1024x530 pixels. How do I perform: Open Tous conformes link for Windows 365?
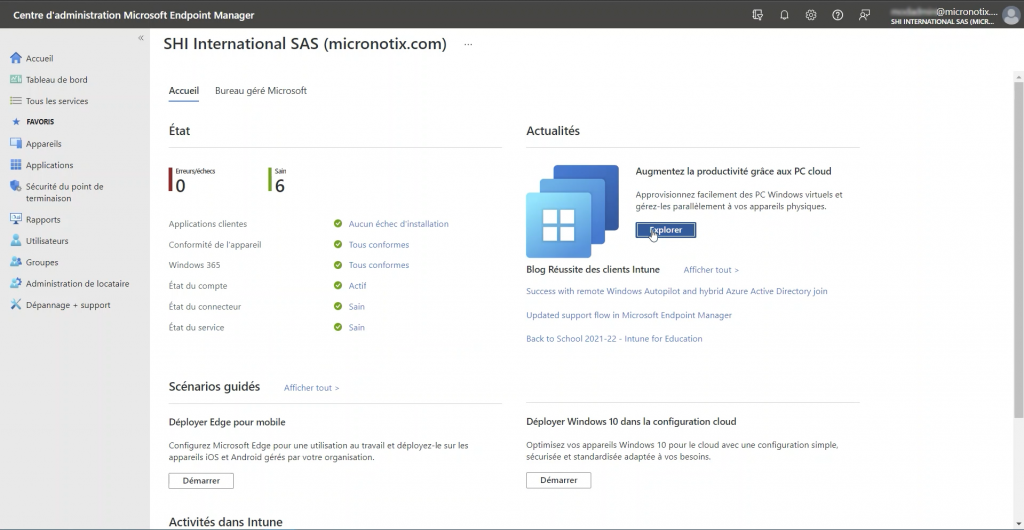click(379, 265)
